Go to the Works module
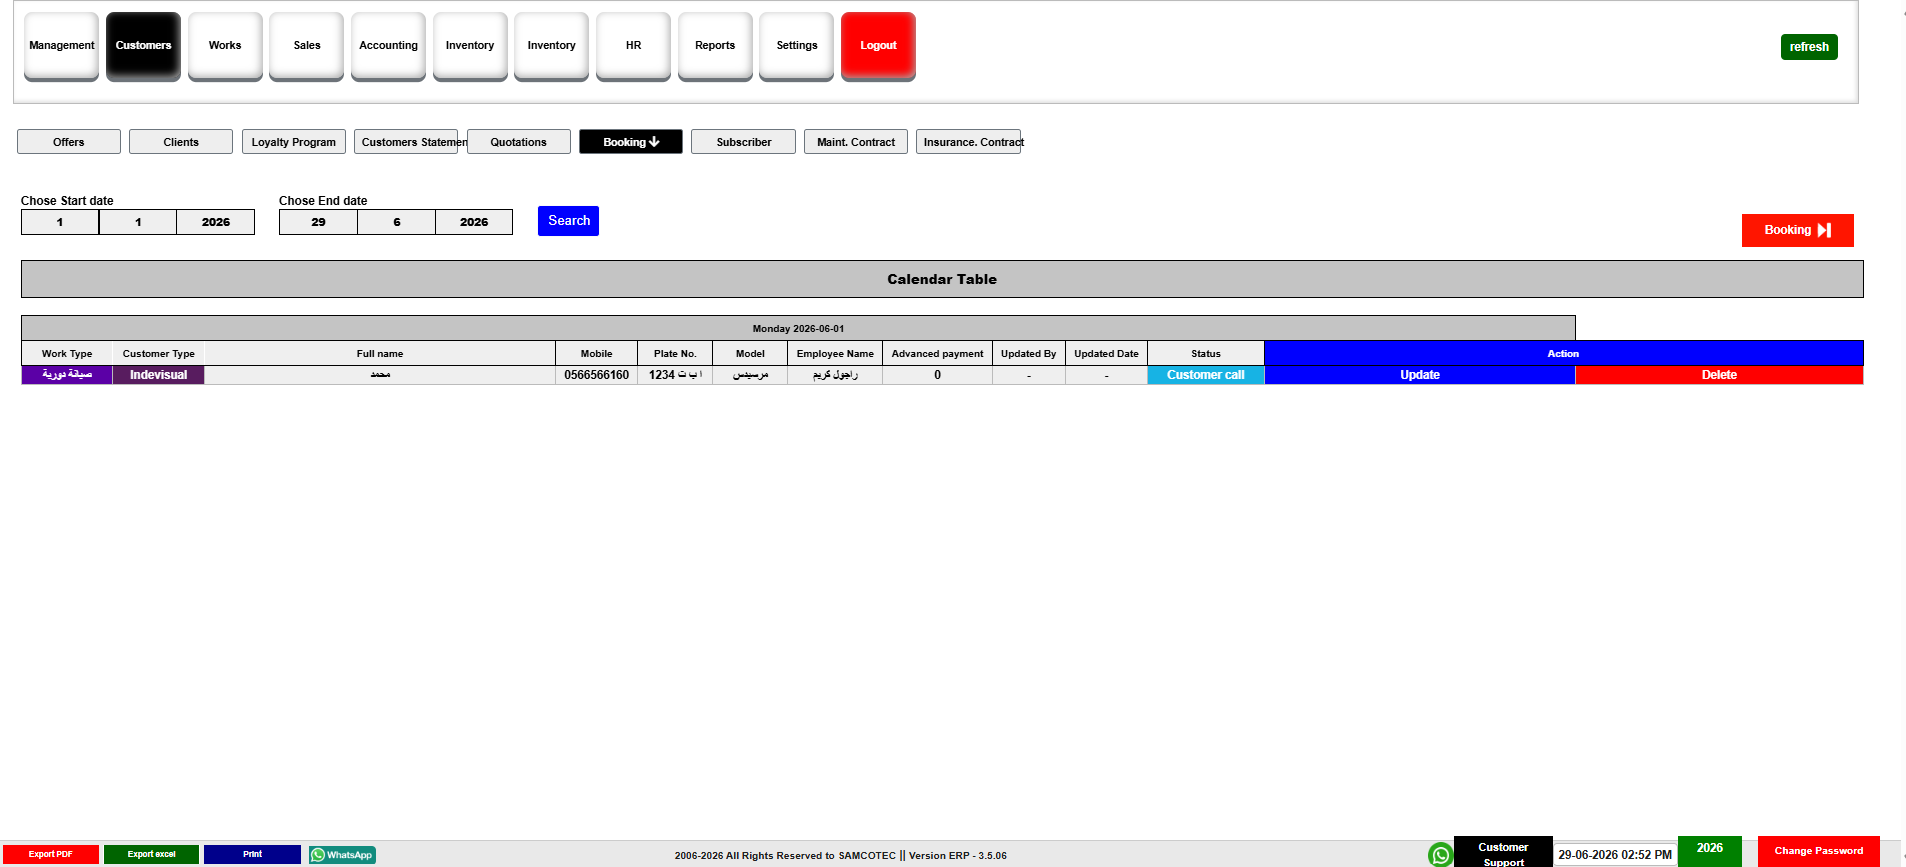Viewport: 1906px width, 867px height. (225, 46)
